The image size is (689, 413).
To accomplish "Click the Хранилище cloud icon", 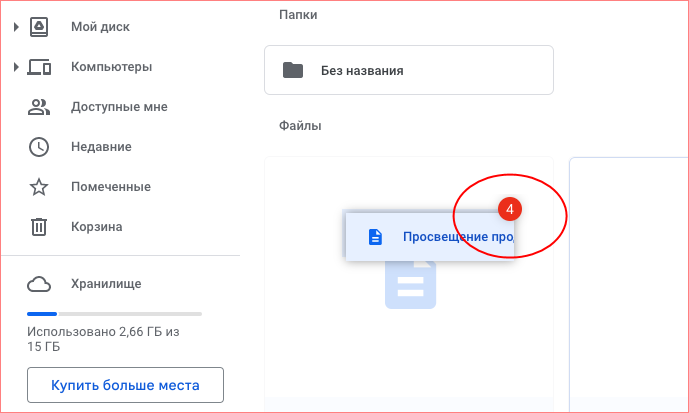I will point(39,284).
